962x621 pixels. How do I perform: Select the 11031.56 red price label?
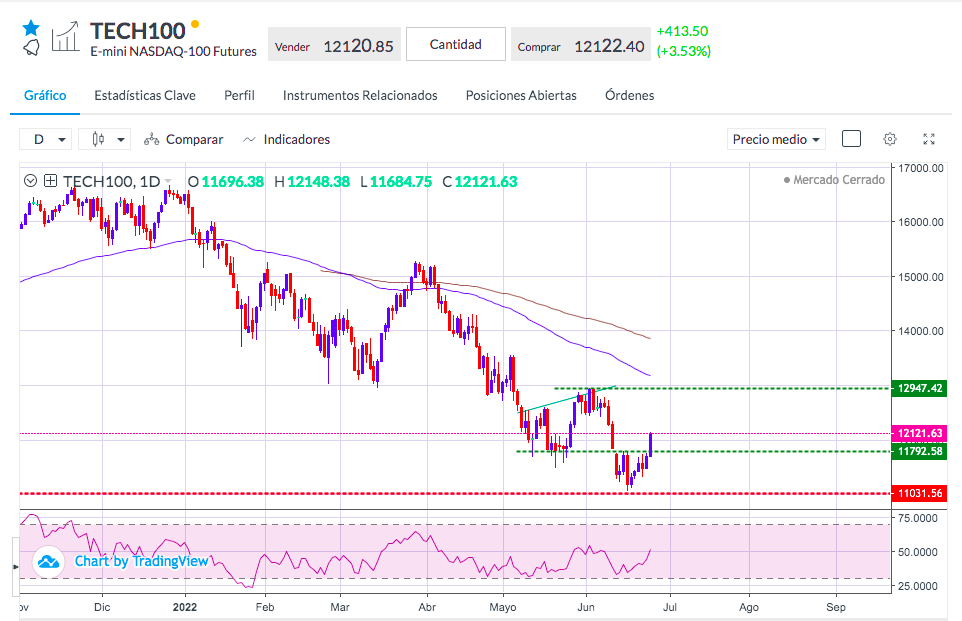click(x=919, y=493)
